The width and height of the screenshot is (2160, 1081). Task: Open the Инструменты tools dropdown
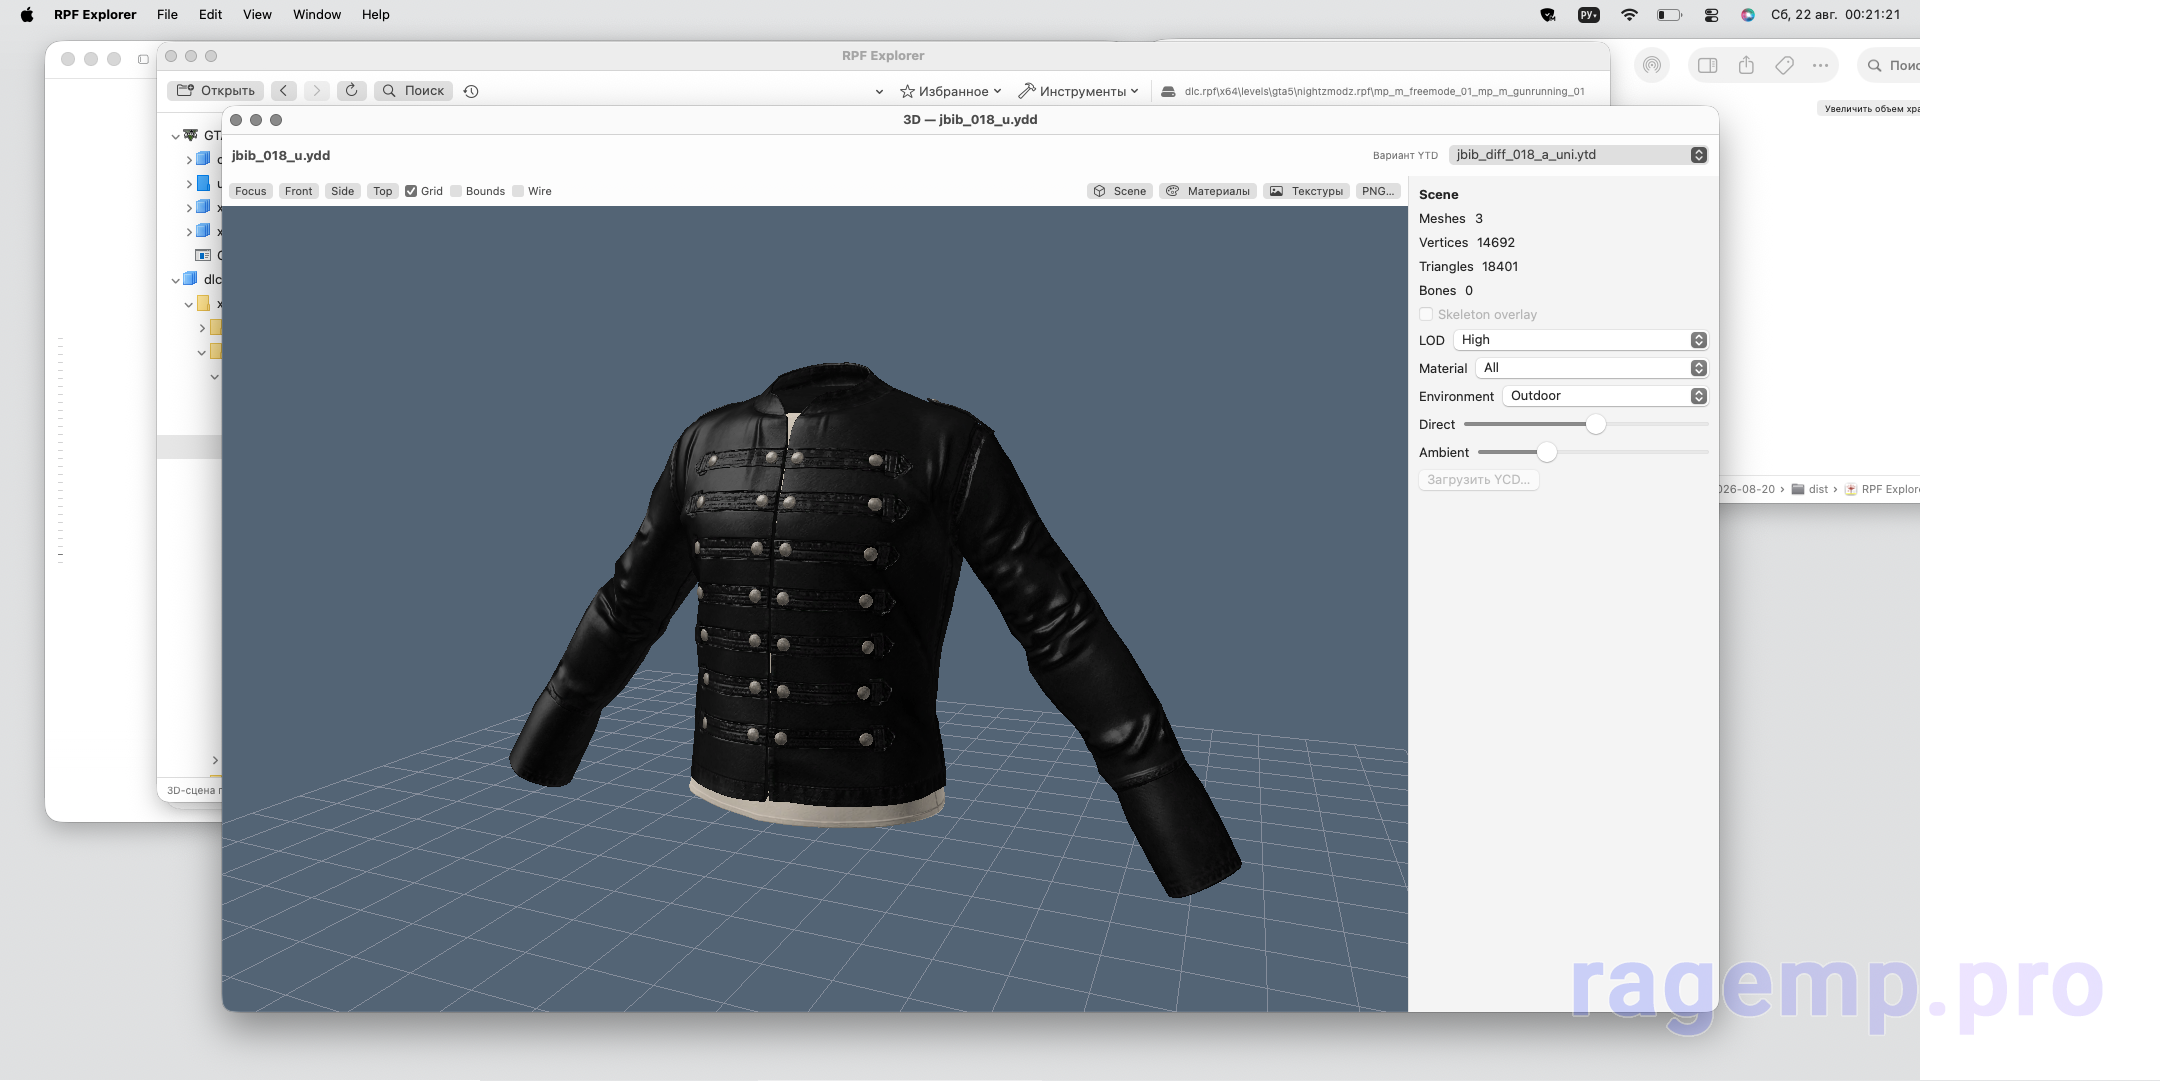tap(1078, 91)
